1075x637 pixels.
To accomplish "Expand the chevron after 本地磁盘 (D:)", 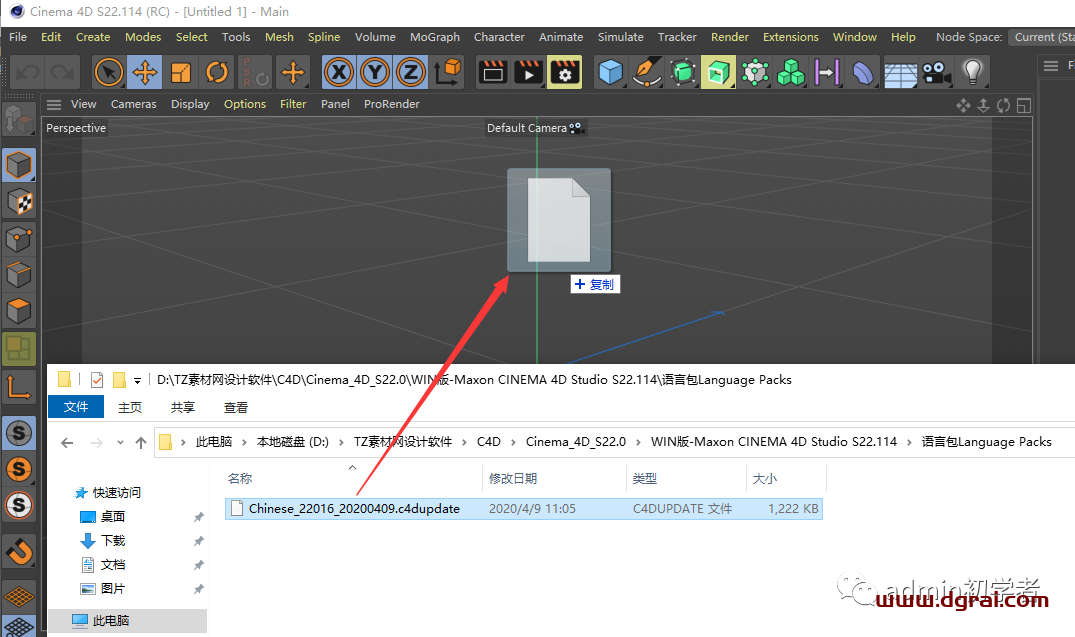I will [x=341, y=442].
